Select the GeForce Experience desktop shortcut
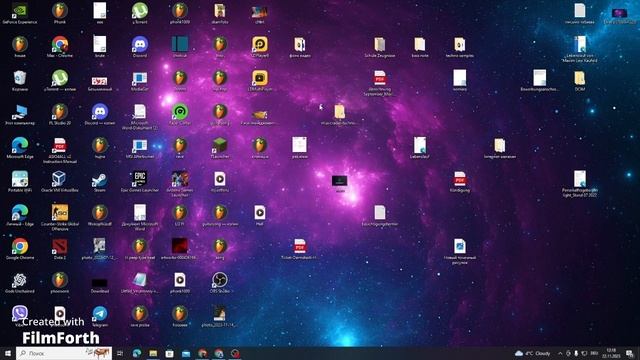Viewport: 640px width, 360px height. tap(20, 13)
